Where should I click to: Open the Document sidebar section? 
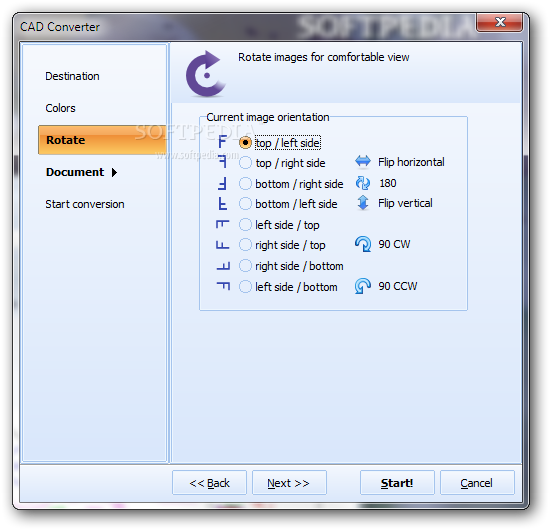(75, 172)
